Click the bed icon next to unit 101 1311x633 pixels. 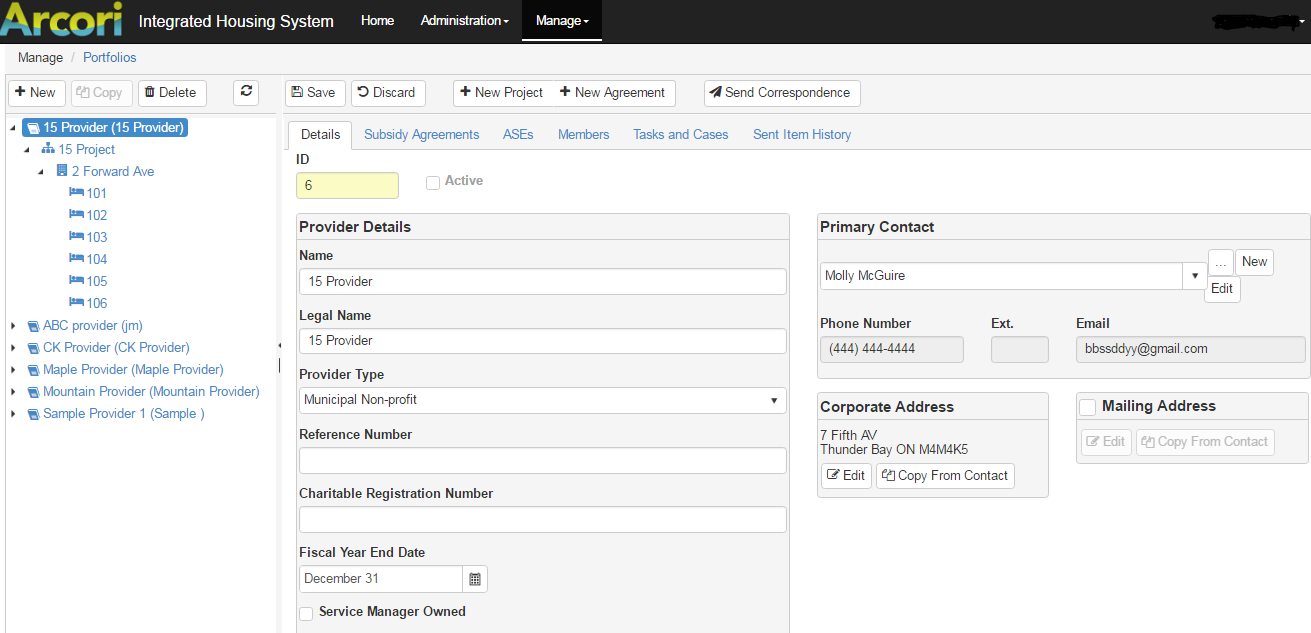(76, 193)
